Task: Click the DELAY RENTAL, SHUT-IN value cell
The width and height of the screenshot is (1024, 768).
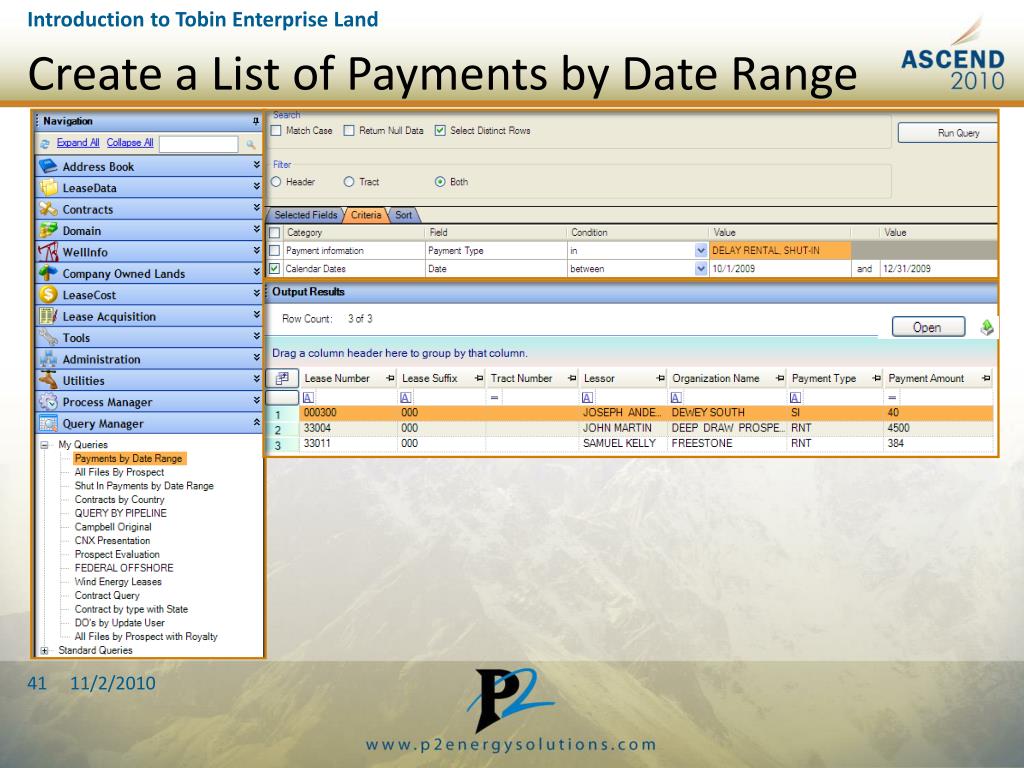Action: 780,251
